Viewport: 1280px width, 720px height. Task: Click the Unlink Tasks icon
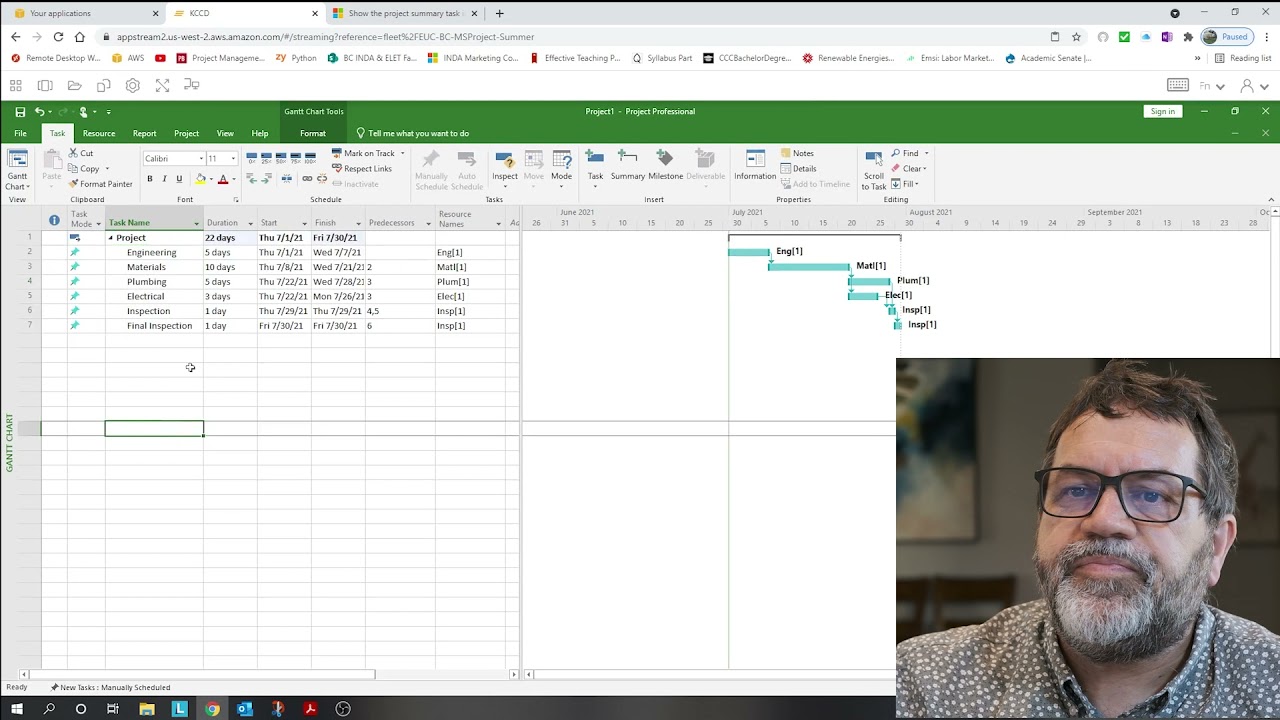coord(322,179)
